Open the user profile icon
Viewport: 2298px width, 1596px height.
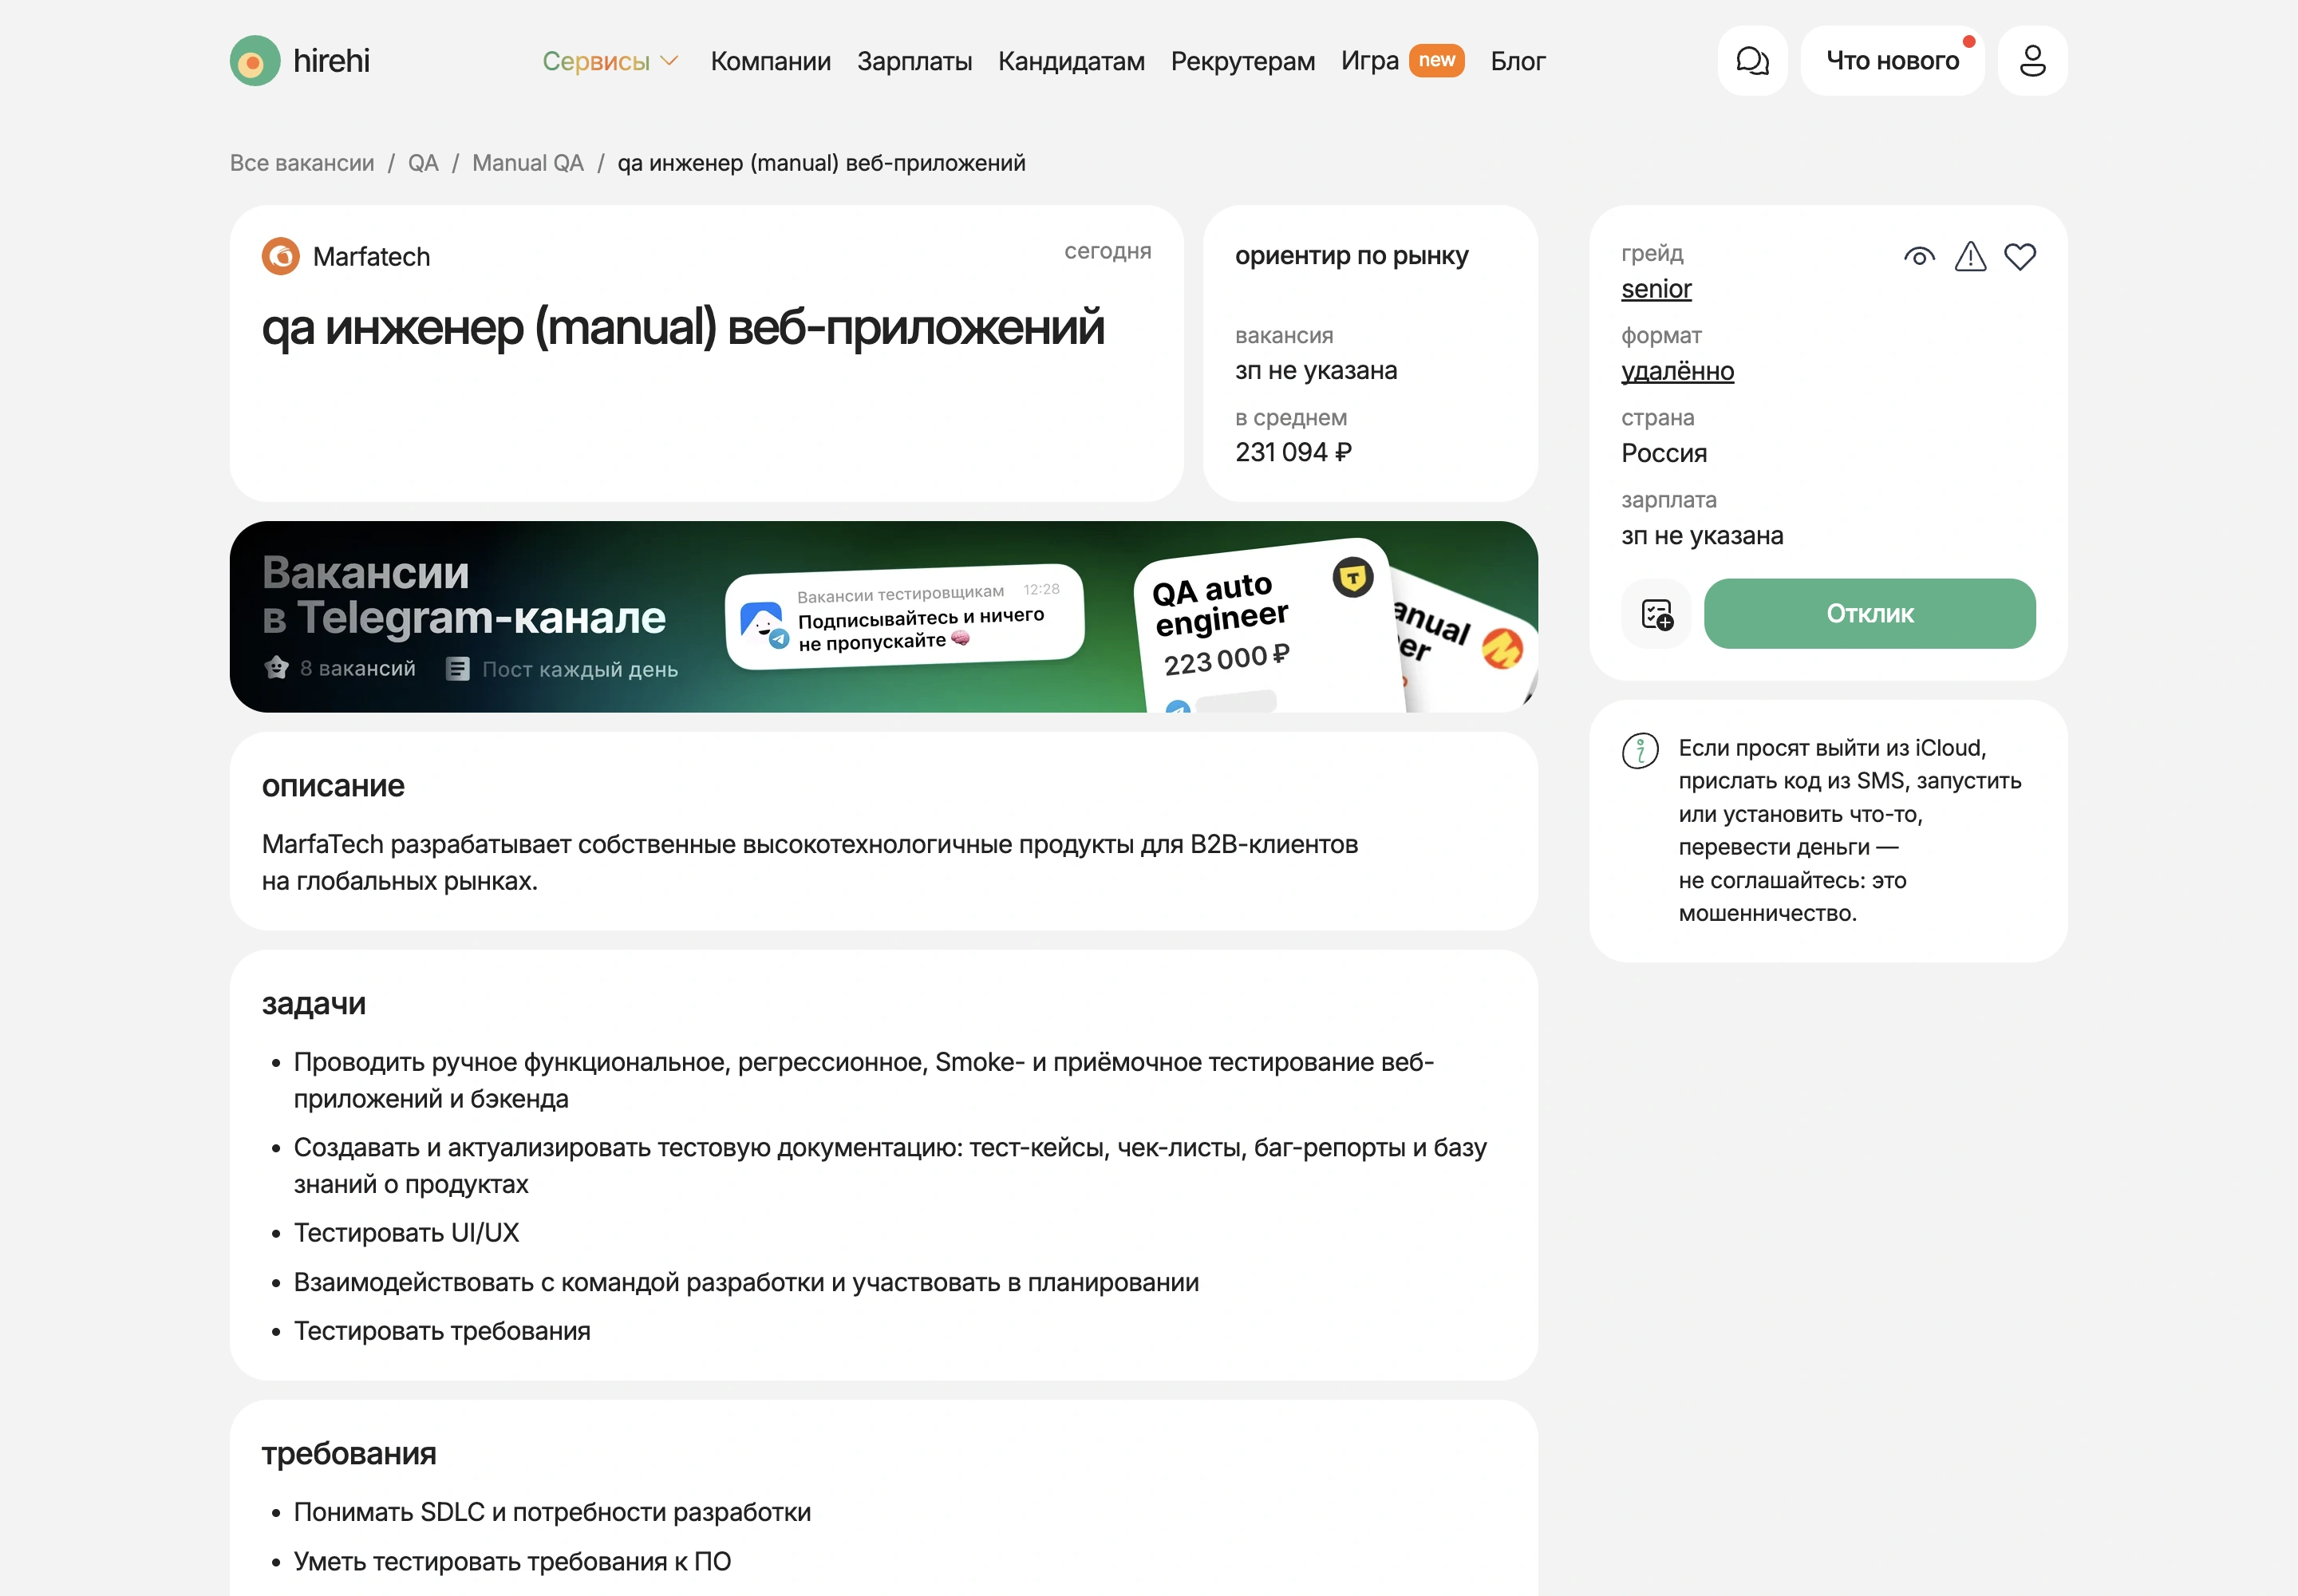(2032, 61)
